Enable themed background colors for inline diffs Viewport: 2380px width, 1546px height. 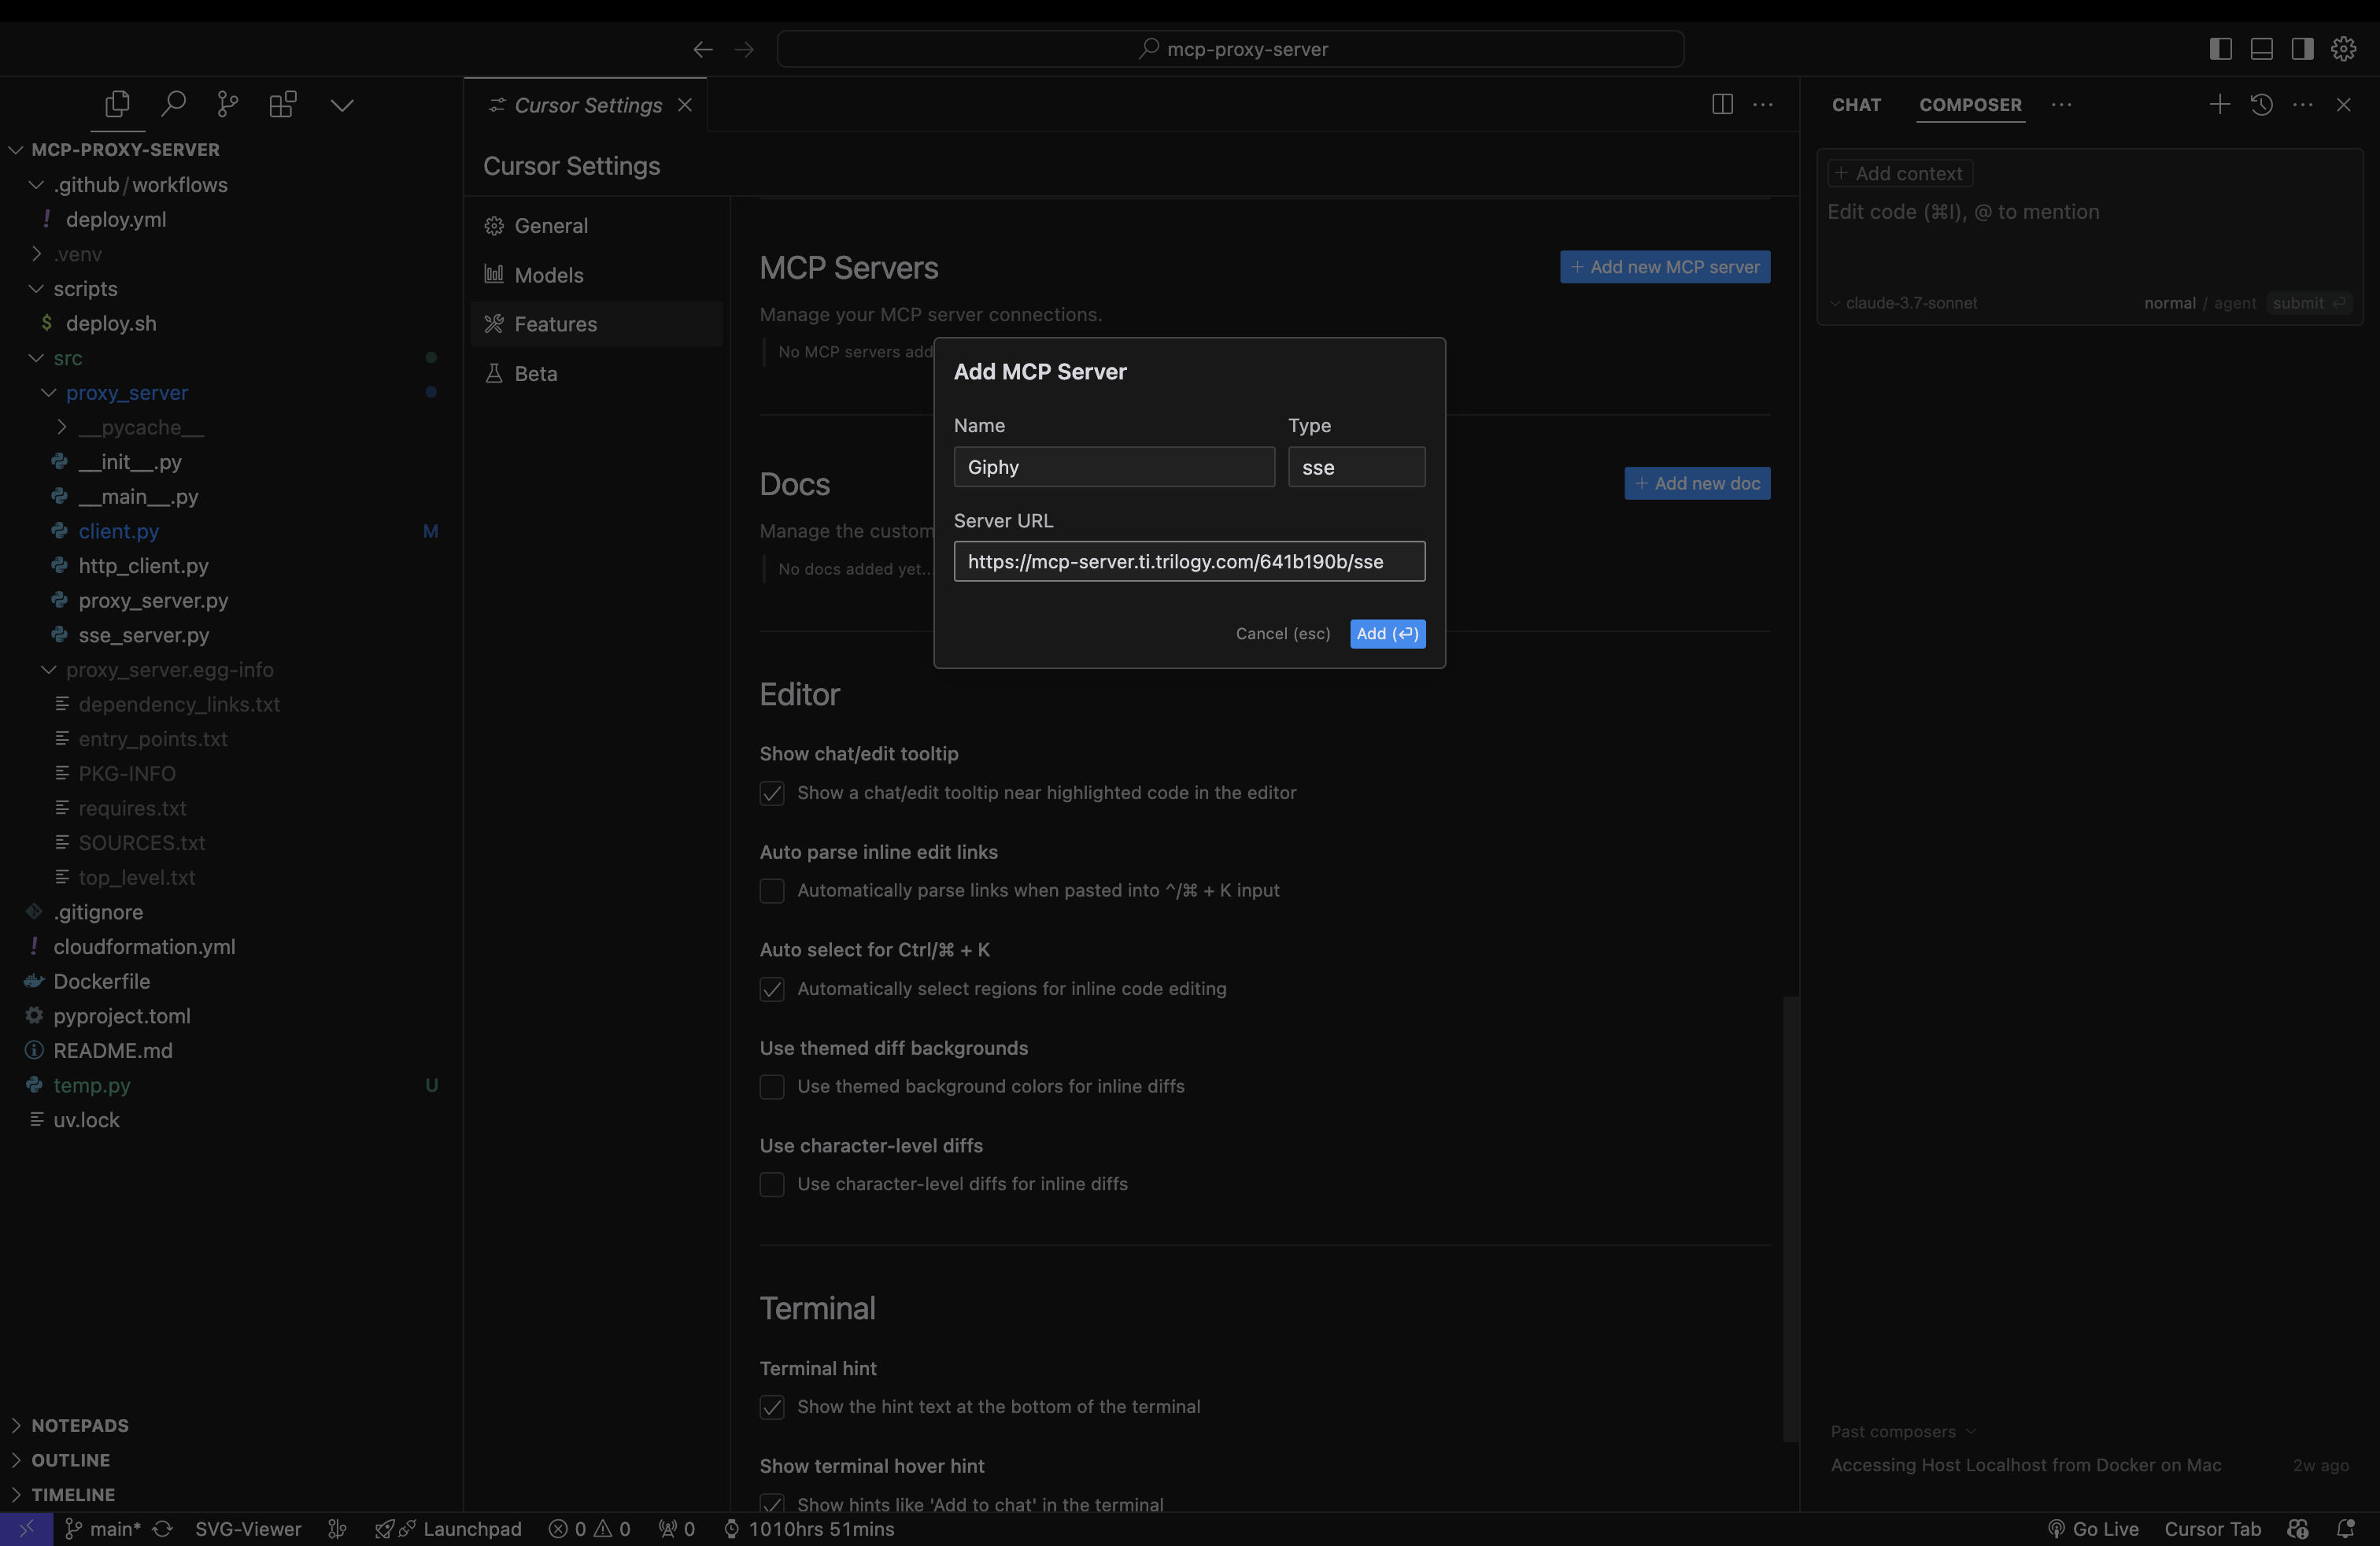pos(771,1087)
